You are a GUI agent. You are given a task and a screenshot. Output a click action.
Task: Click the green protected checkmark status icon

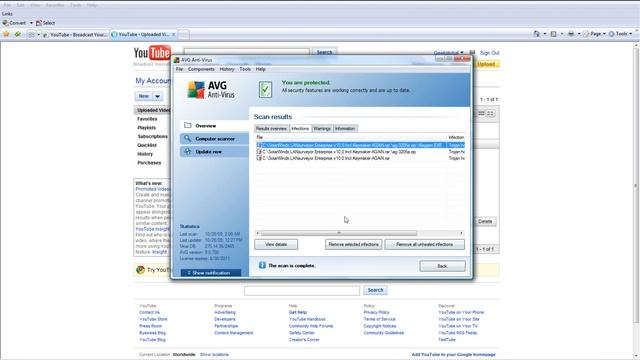265,89
